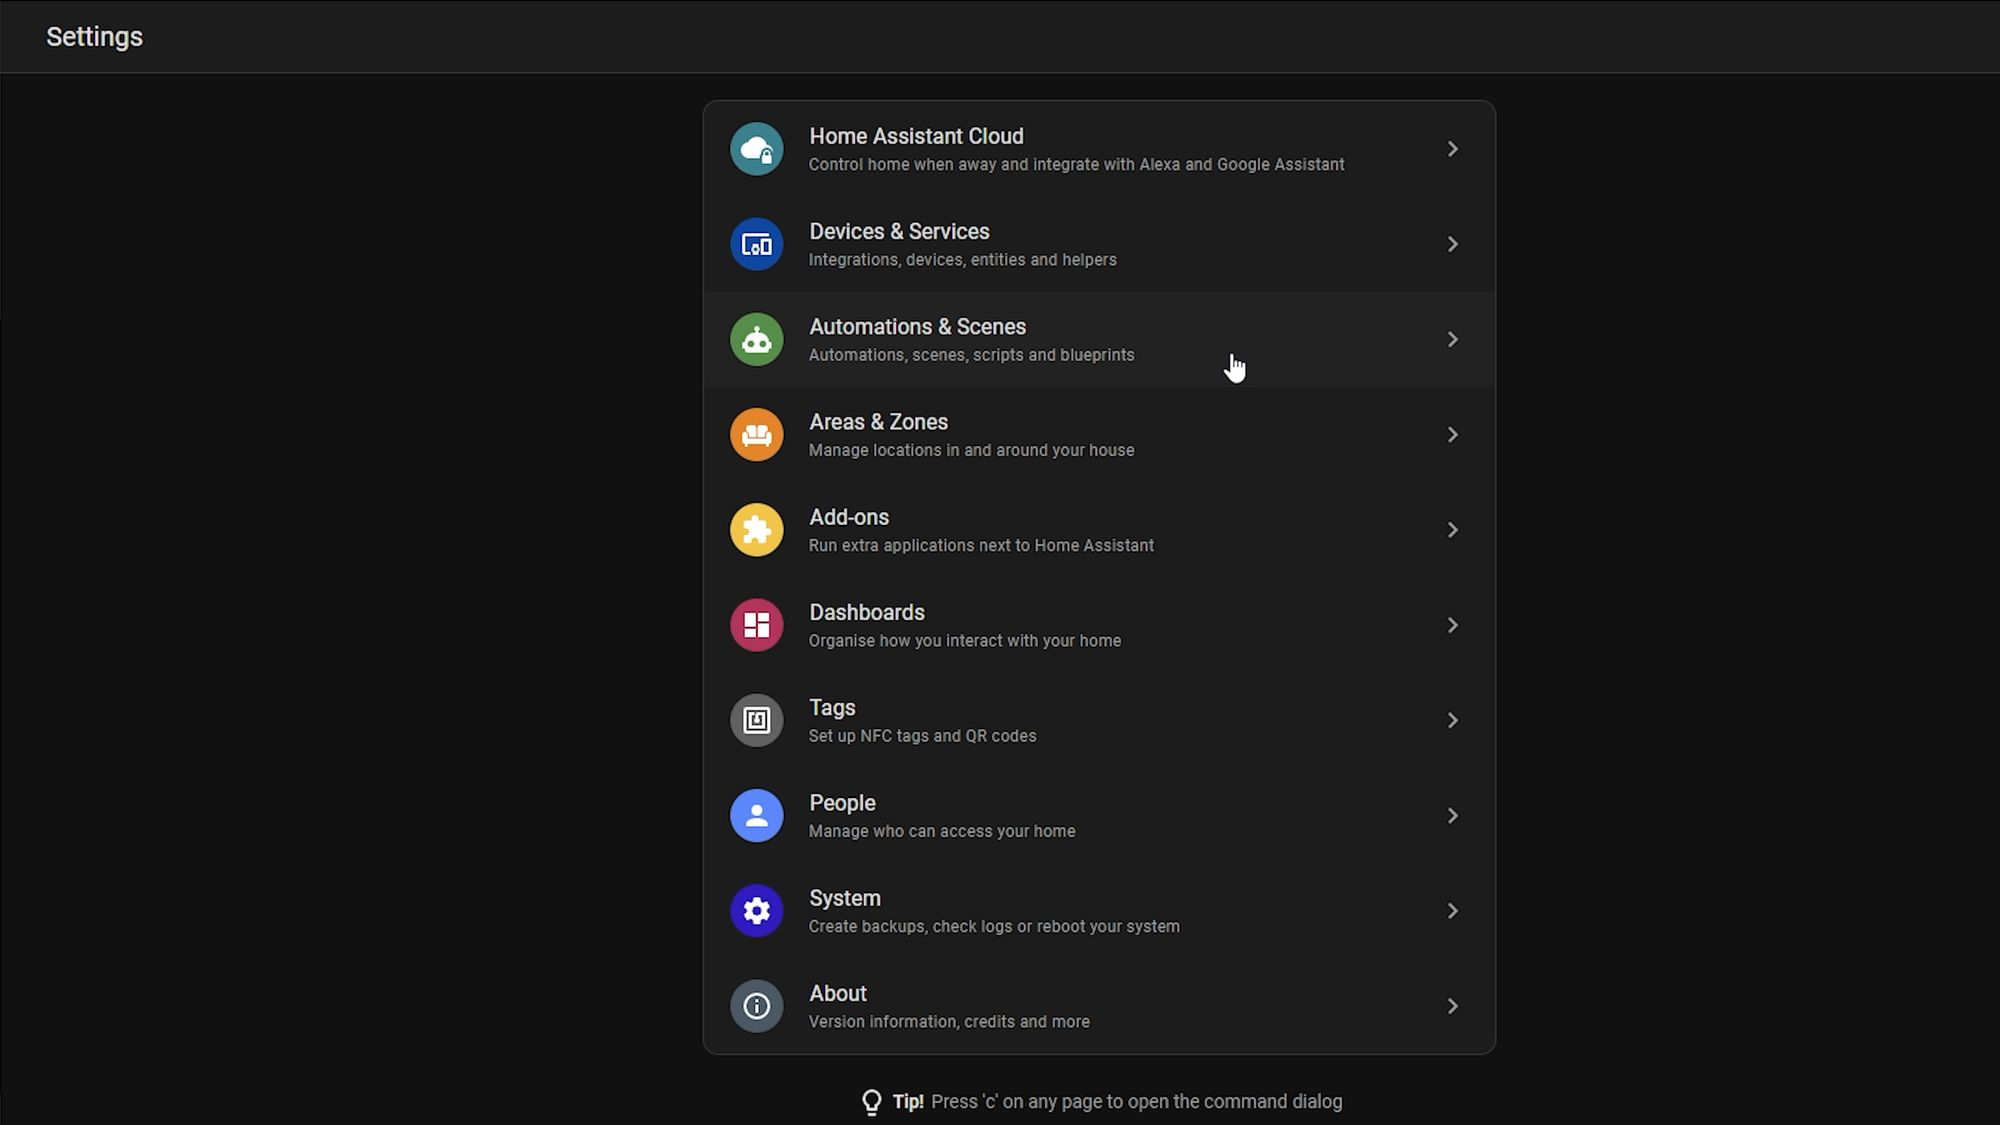Open Add-ons title
The height and width of the screenshot is (1125, 2000).
[x=849, y=517]
